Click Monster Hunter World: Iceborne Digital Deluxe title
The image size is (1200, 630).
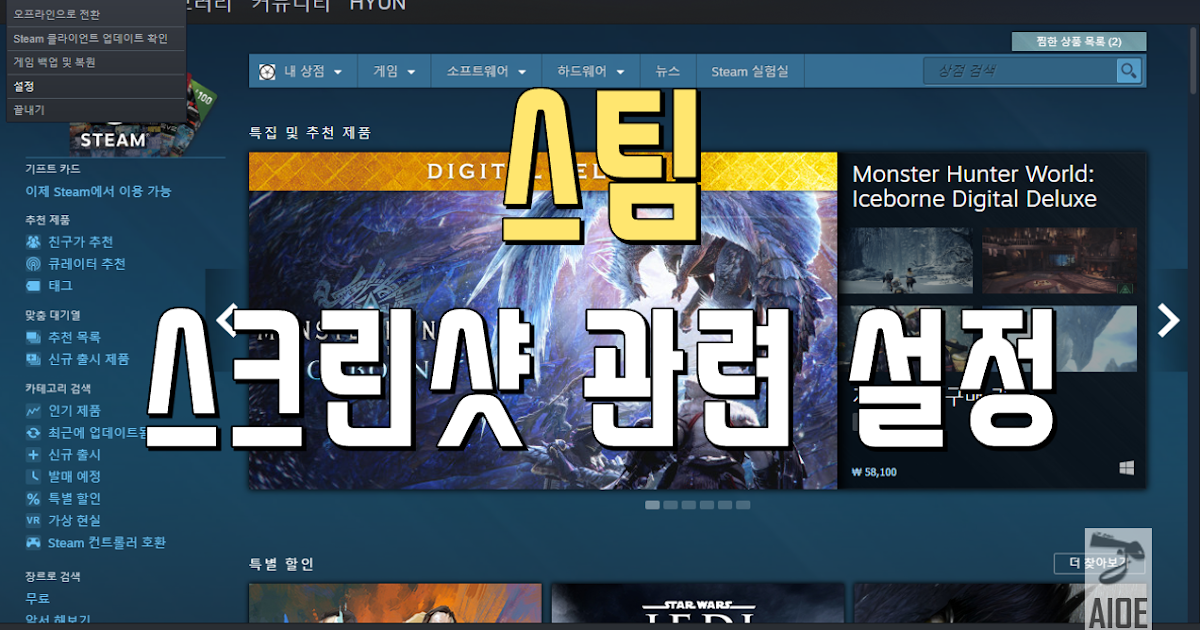(975, 185)
